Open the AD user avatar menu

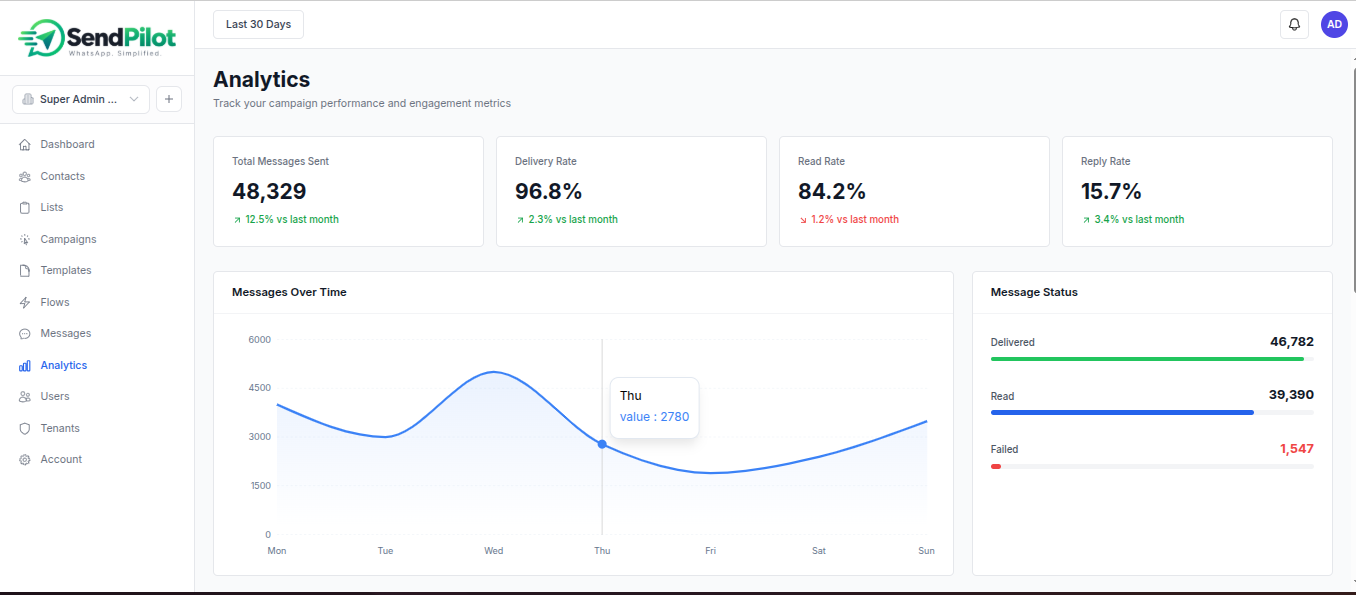1334,24
